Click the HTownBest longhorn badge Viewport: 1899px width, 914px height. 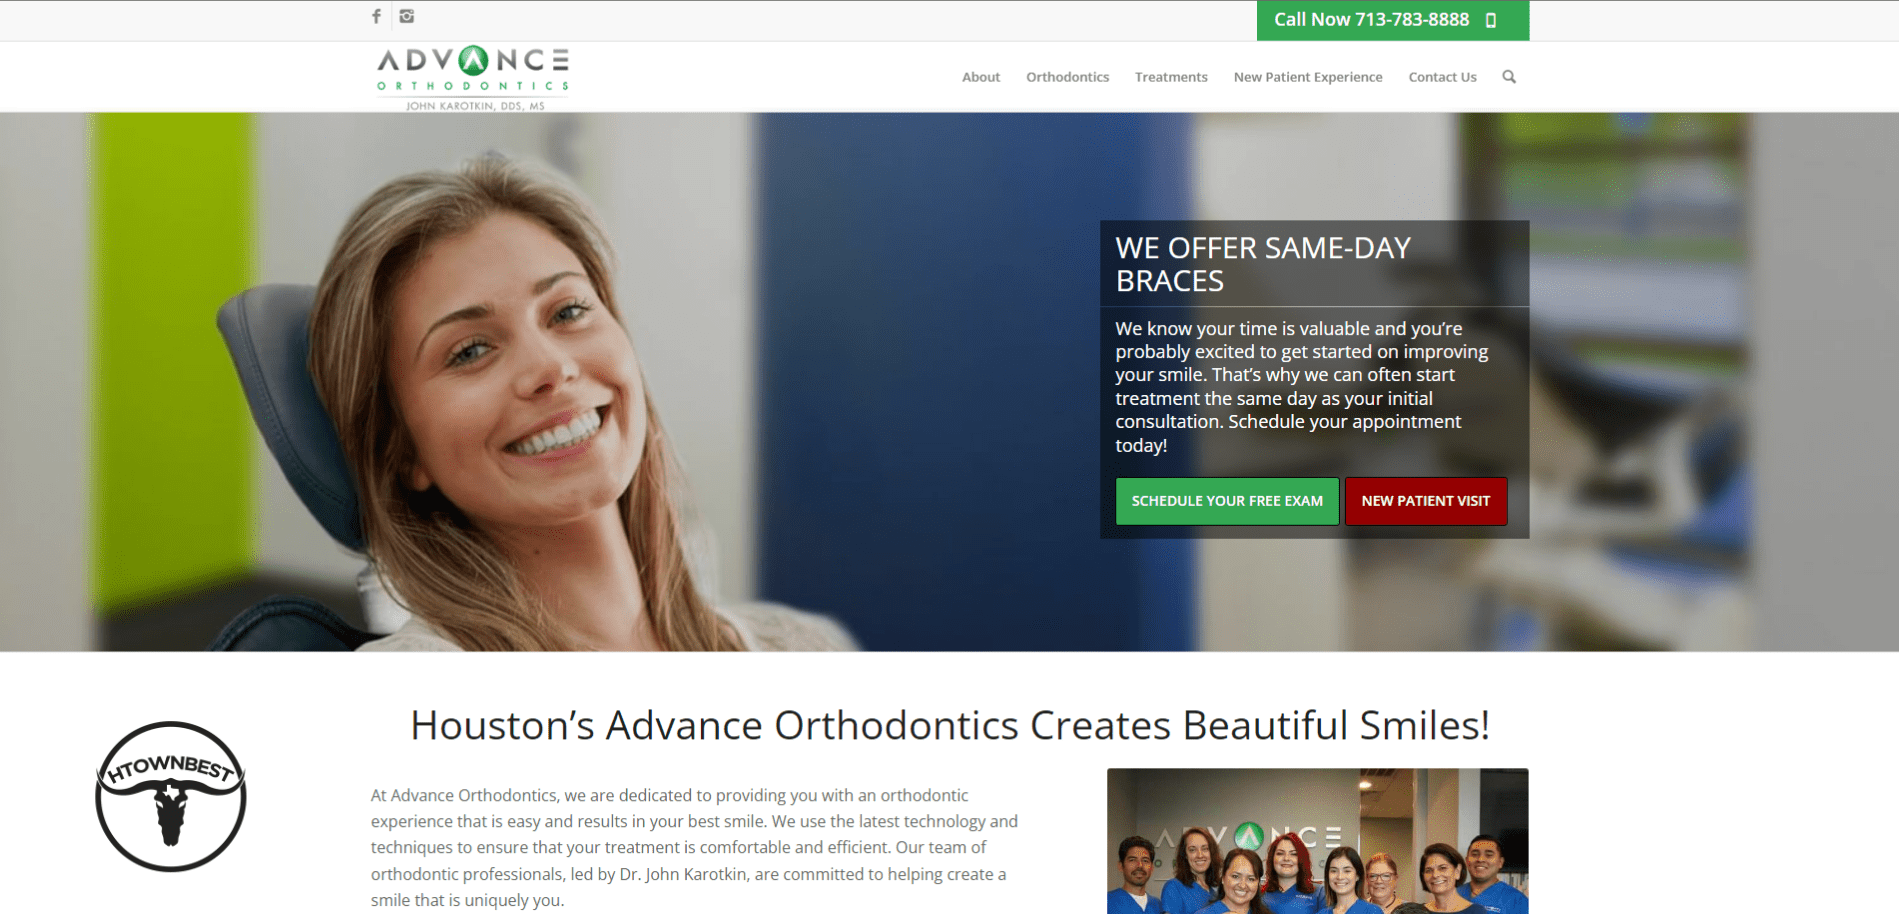pos(171,796)
